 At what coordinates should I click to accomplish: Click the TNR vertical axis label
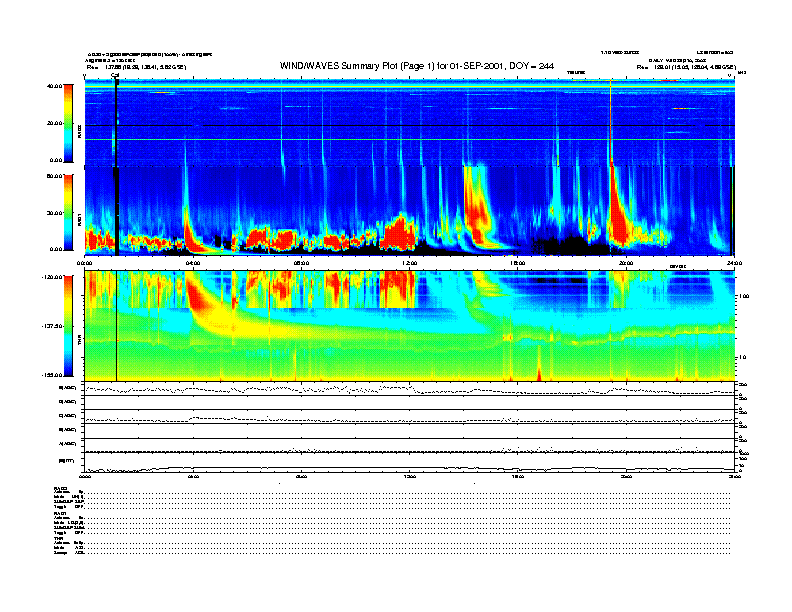point(79,342)
